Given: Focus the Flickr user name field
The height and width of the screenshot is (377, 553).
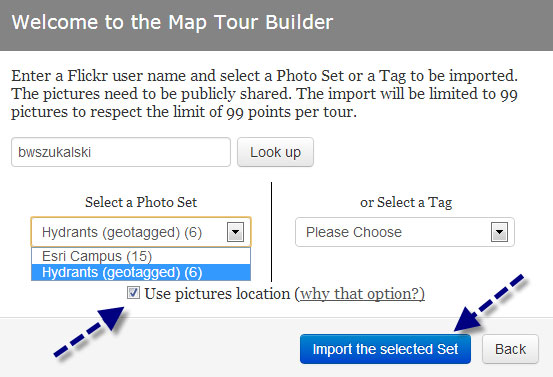Looking at the screenshot, I should [x=121, y=152].
